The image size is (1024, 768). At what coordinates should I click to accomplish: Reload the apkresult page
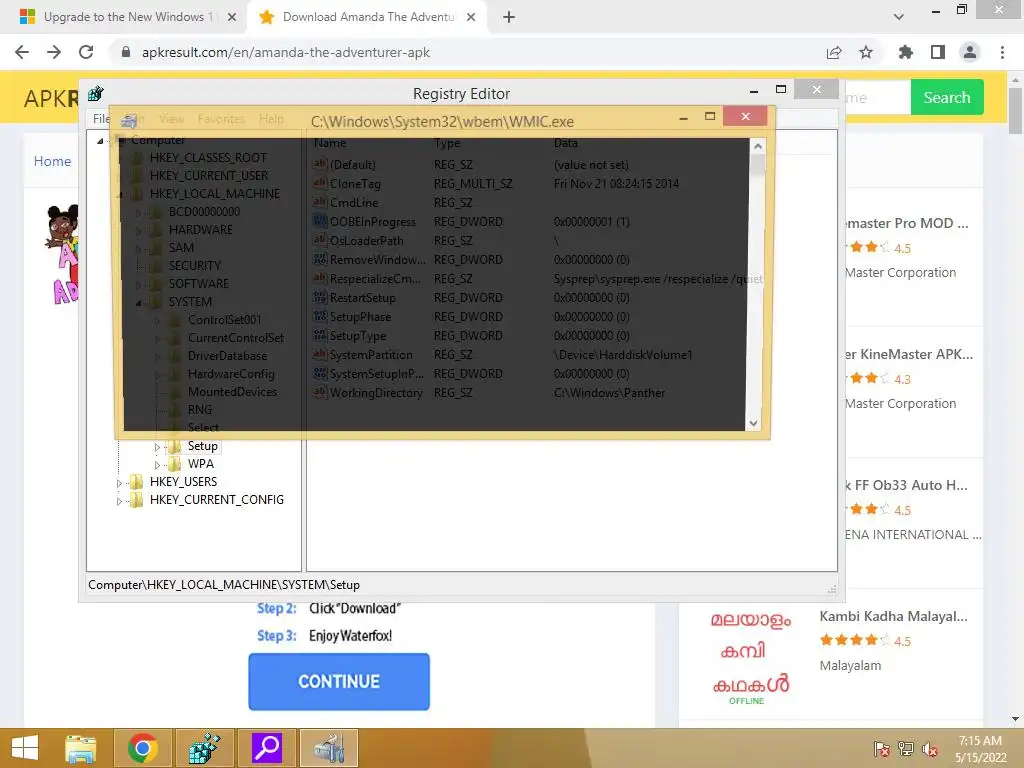pos(86,52)
